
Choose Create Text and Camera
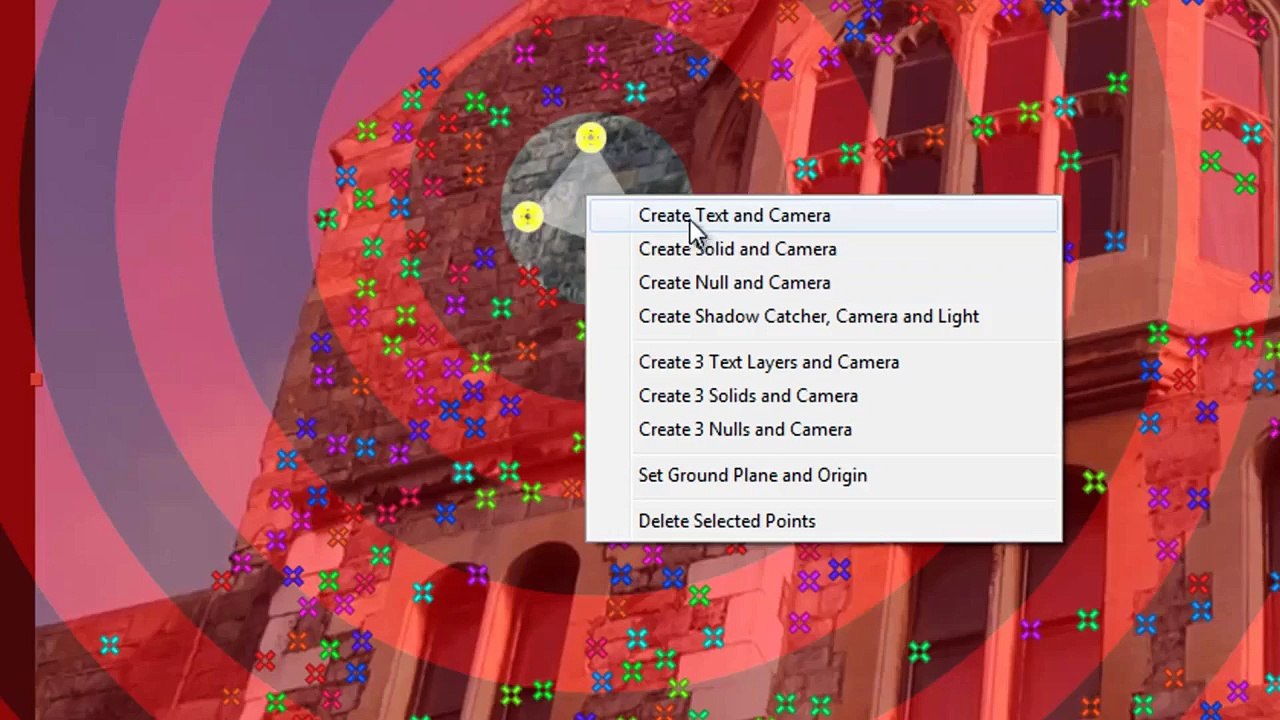(823, 216)
